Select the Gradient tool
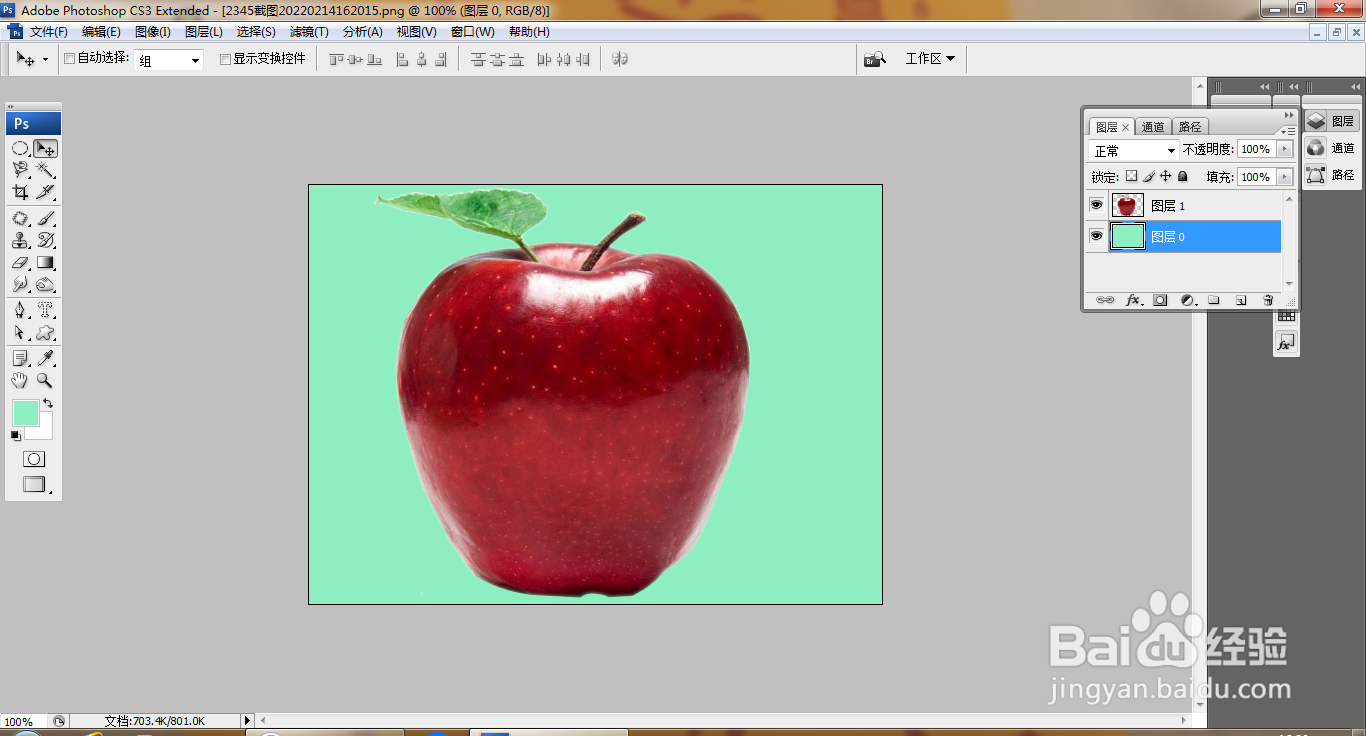Image resolution: width=1366 pixels, height=736 pixels. (x=45, y=262)
